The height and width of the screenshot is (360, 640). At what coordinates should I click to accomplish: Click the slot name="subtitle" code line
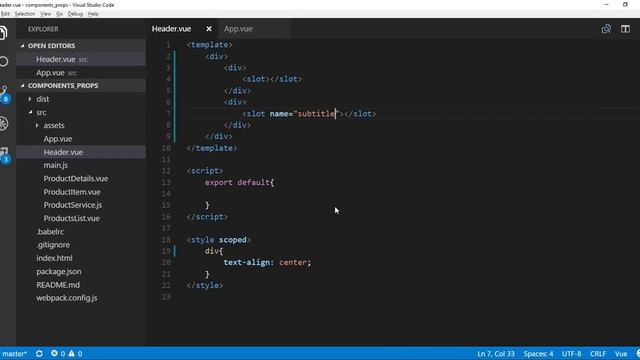(x=309, y=114)
